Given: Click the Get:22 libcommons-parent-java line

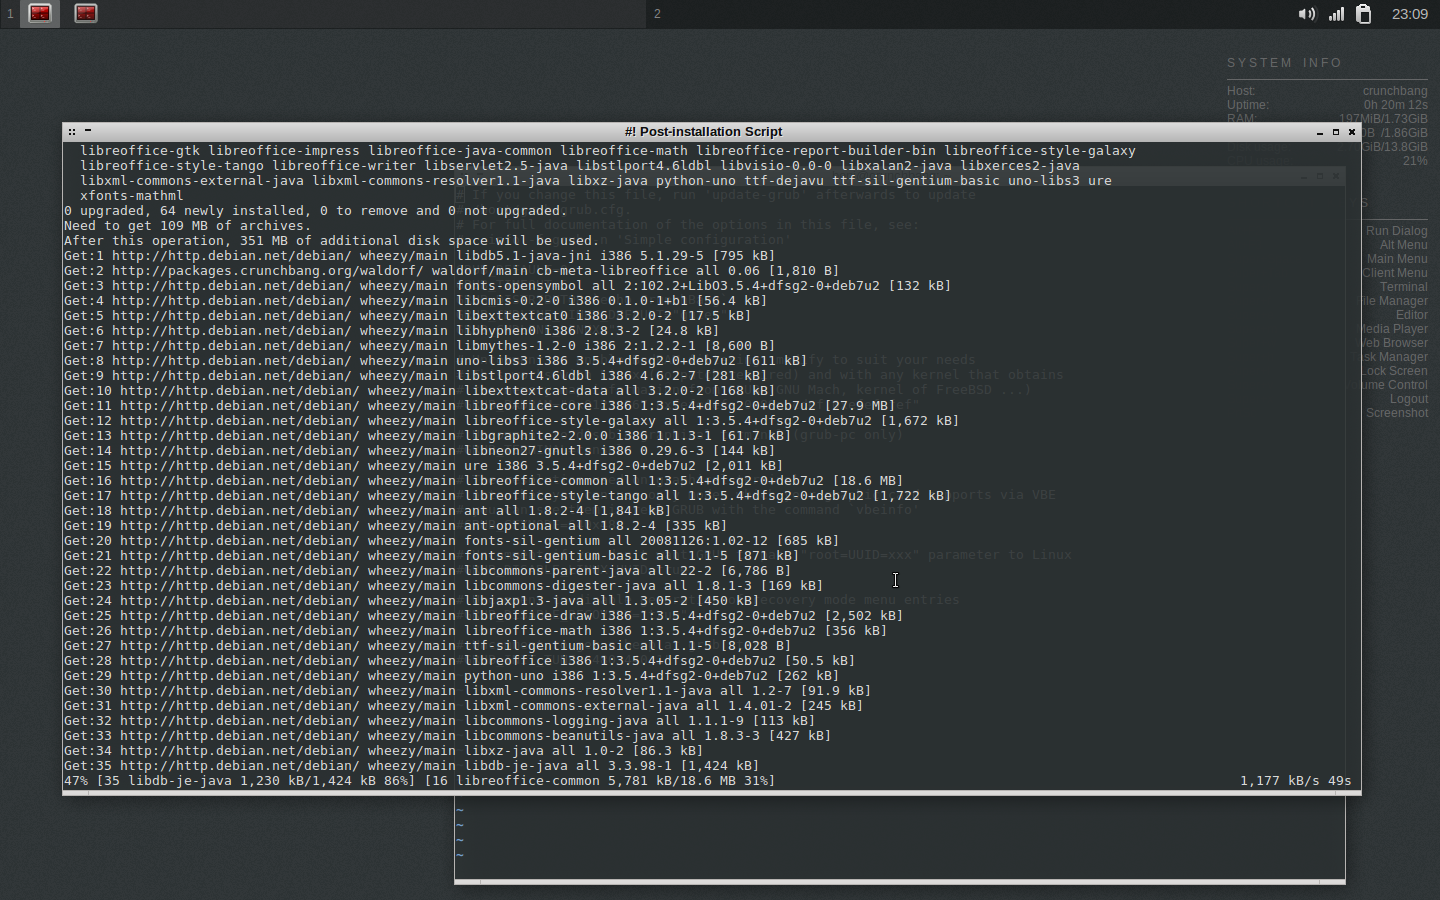Looking at the screenshot, I should 428,571.
